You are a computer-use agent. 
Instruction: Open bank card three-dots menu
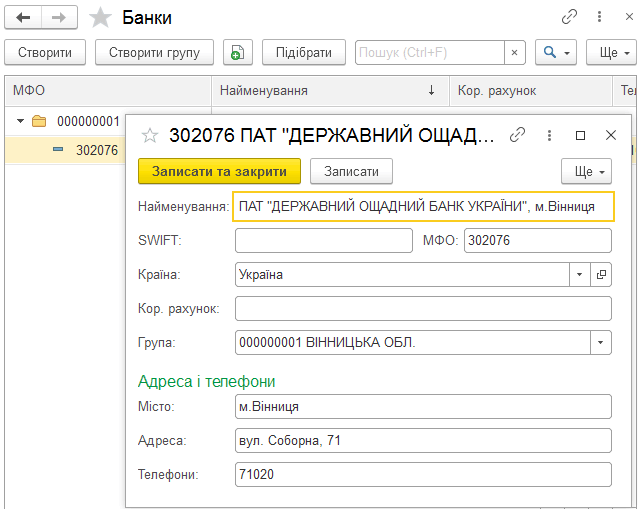point(549,135)
